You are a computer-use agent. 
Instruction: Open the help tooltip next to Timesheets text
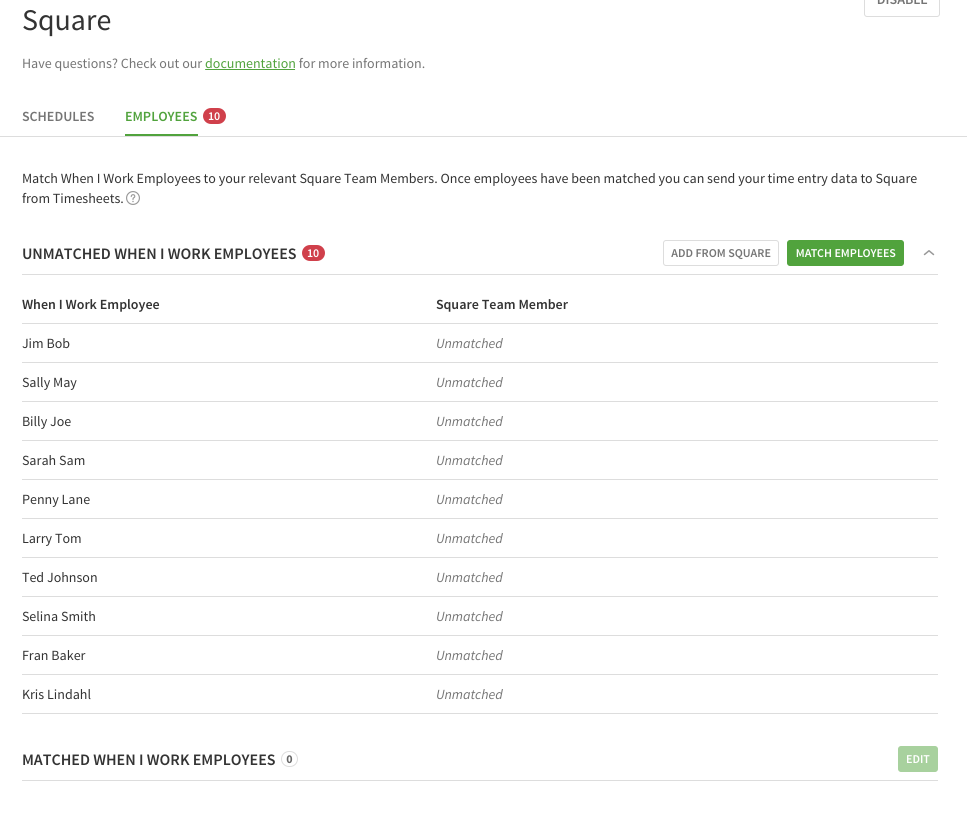[x=133, y=198]
